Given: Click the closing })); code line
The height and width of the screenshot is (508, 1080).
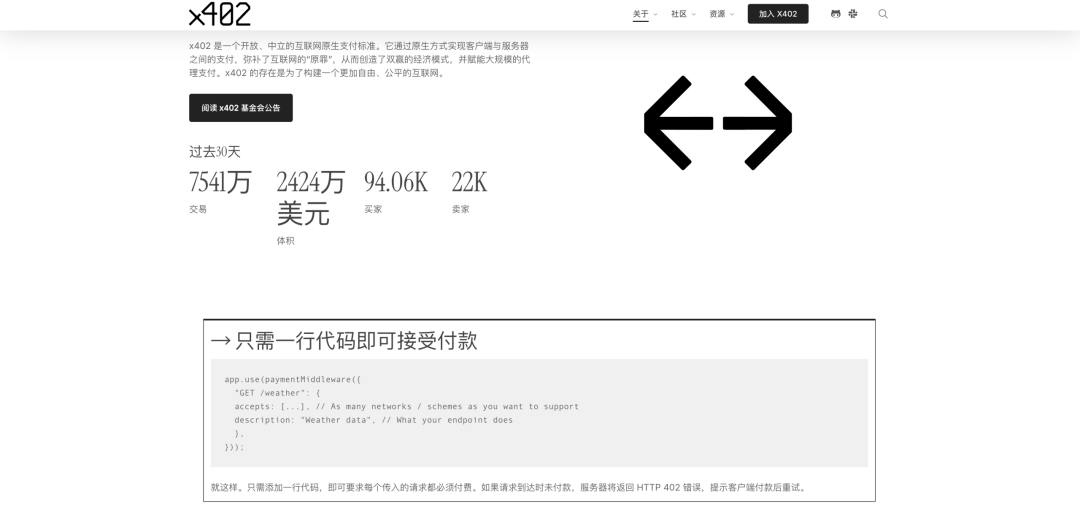Looking at the screenshot, I should point(234,447).
